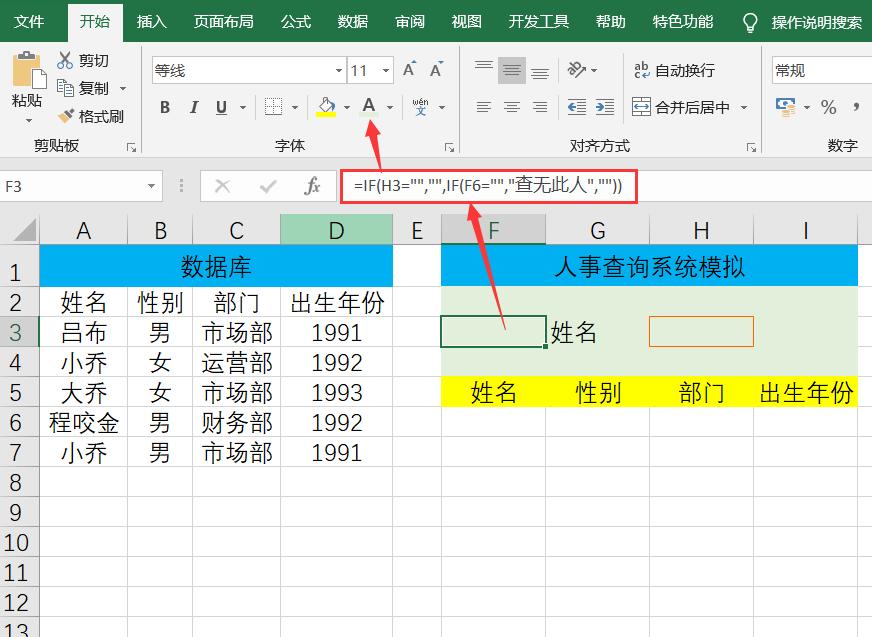Apply underline using the U icon
Image resolution: width=872 pixels, height=637 pixels.
pos(218,107)
